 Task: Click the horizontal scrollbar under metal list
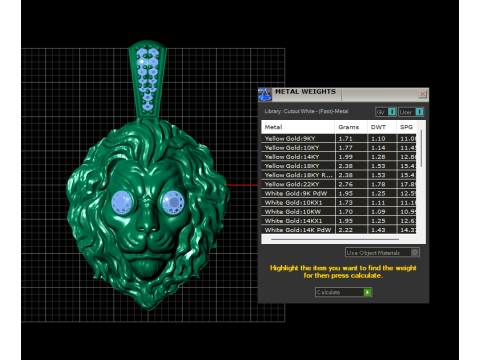click(x=335, y=239)
